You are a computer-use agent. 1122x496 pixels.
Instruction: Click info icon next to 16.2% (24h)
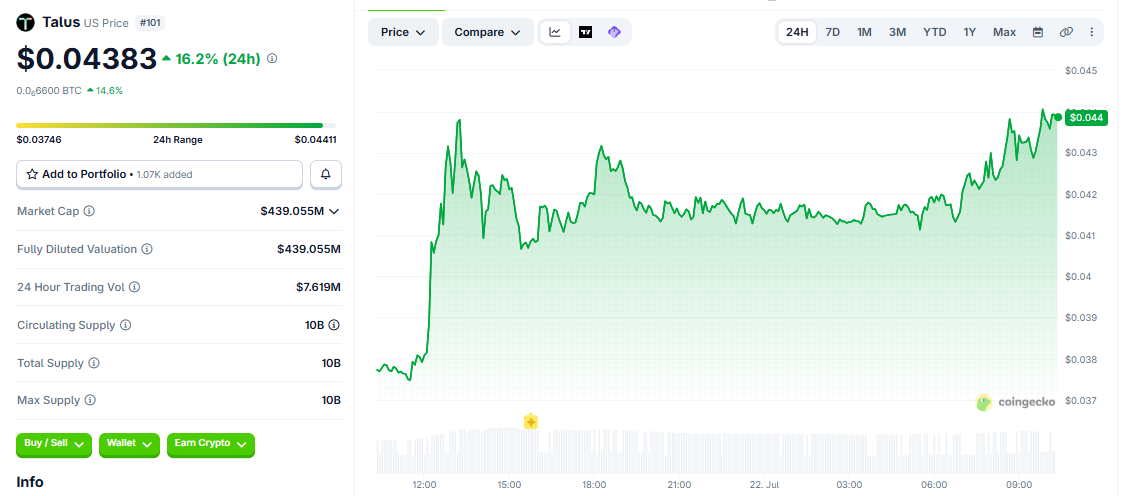[x=272, y=59]
